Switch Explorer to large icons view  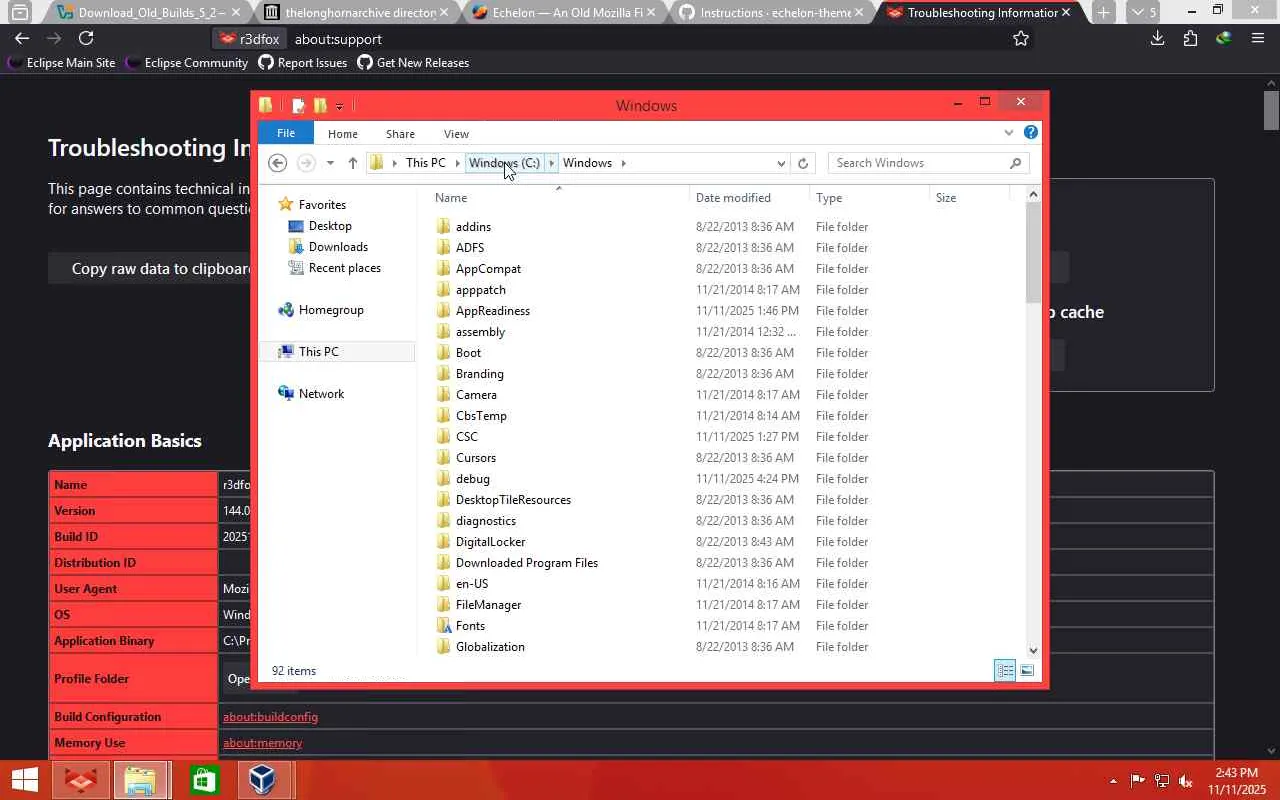tap(1026, 670)
